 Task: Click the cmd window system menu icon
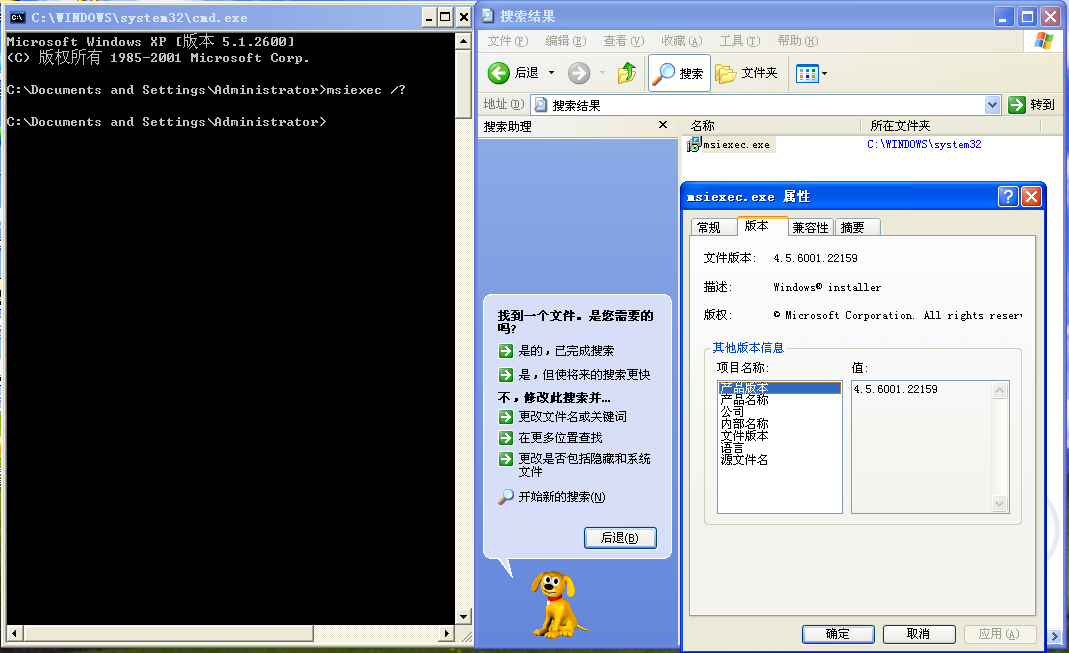click(x=18, y=18)
